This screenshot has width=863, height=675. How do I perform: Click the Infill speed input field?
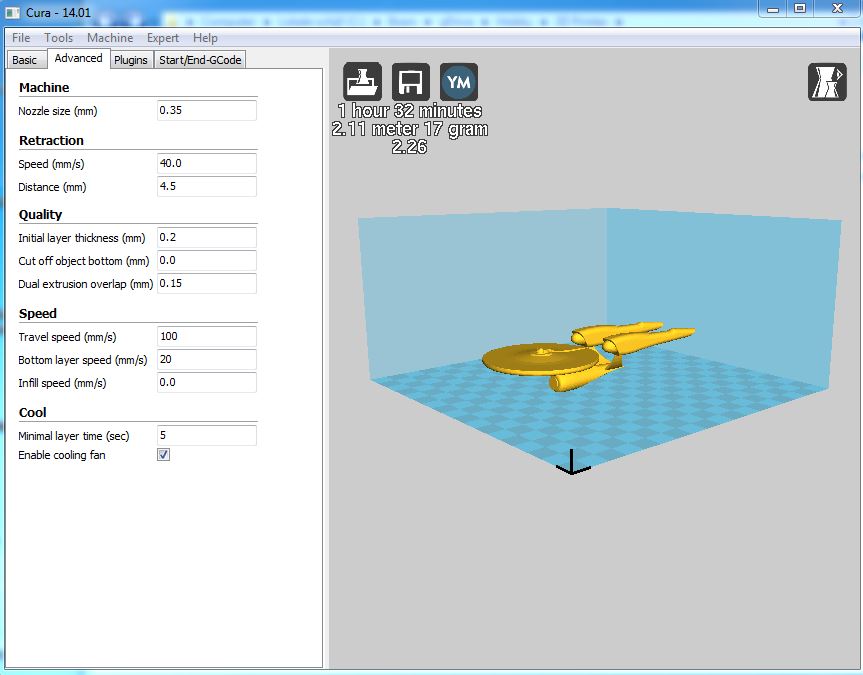[207, 383]
